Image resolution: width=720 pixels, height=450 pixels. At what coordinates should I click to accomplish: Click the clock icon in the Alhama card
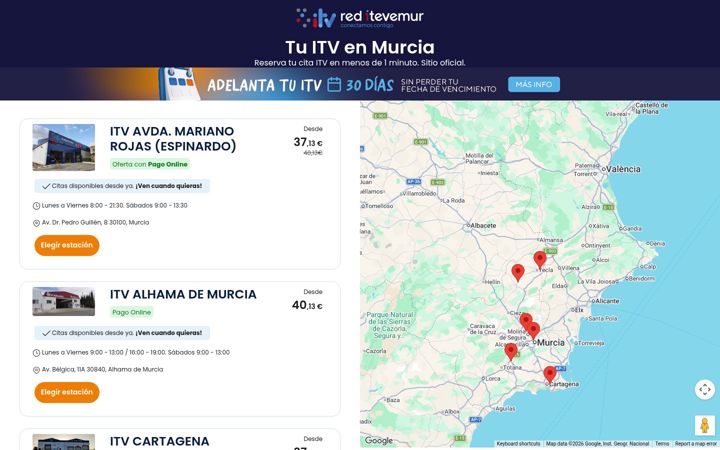tap(36, 353)
